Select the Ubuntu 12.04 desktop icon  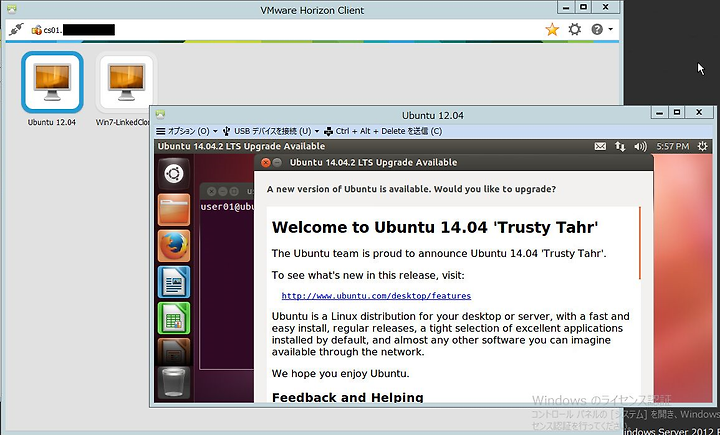[52, 82]
